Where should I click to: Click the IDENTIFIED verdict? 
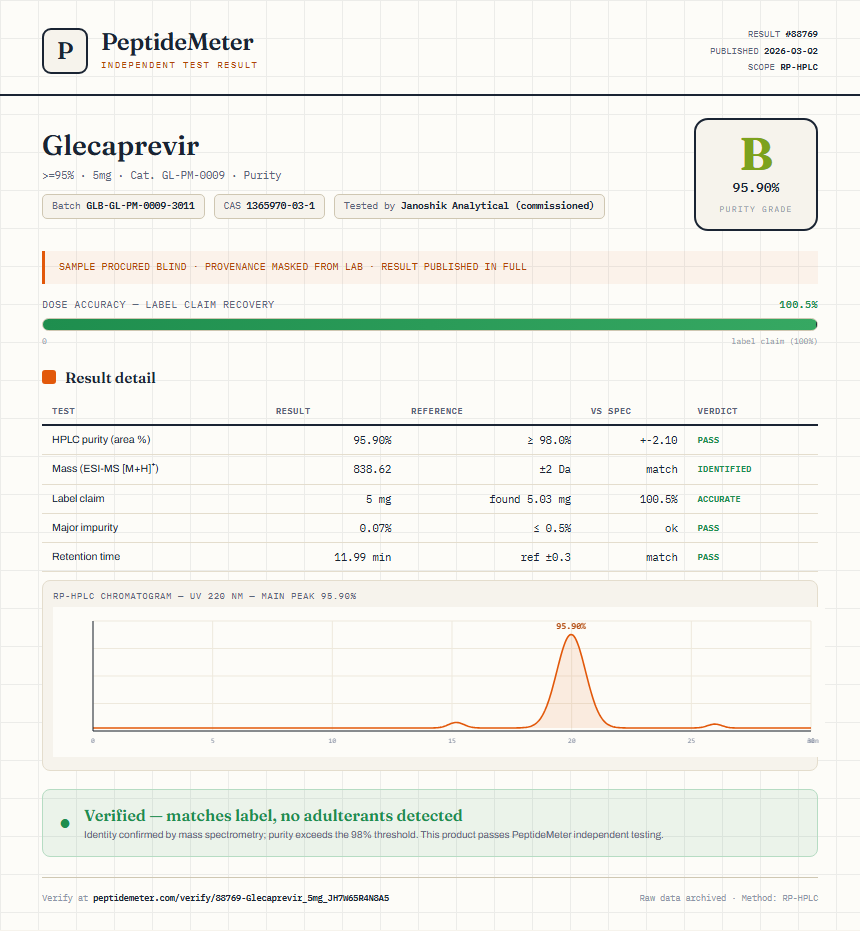(x=725, y=469)
